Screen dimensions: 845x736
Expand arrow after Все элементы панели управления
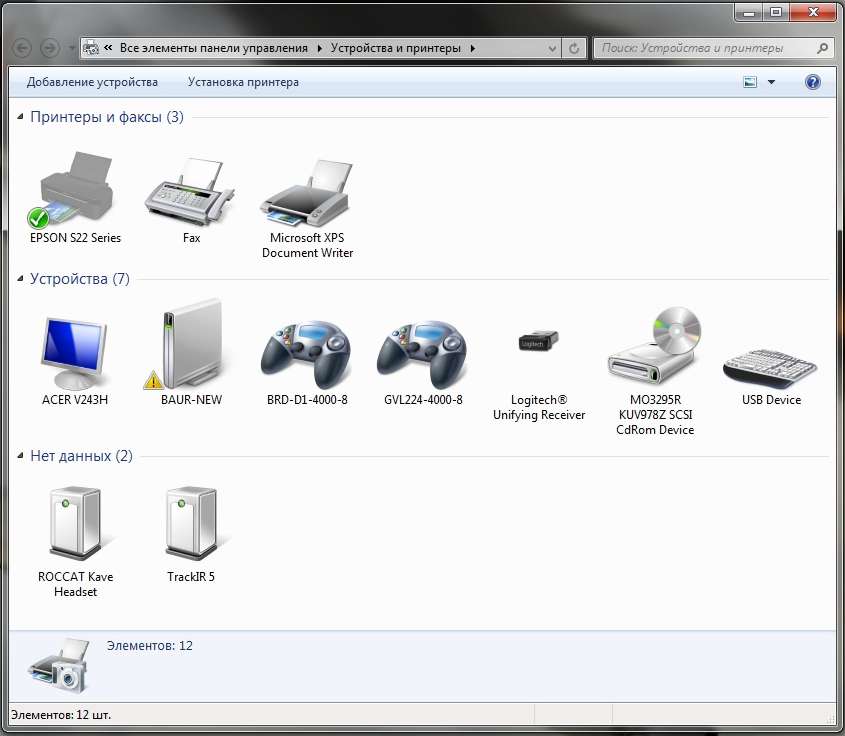tap(320, 48)
